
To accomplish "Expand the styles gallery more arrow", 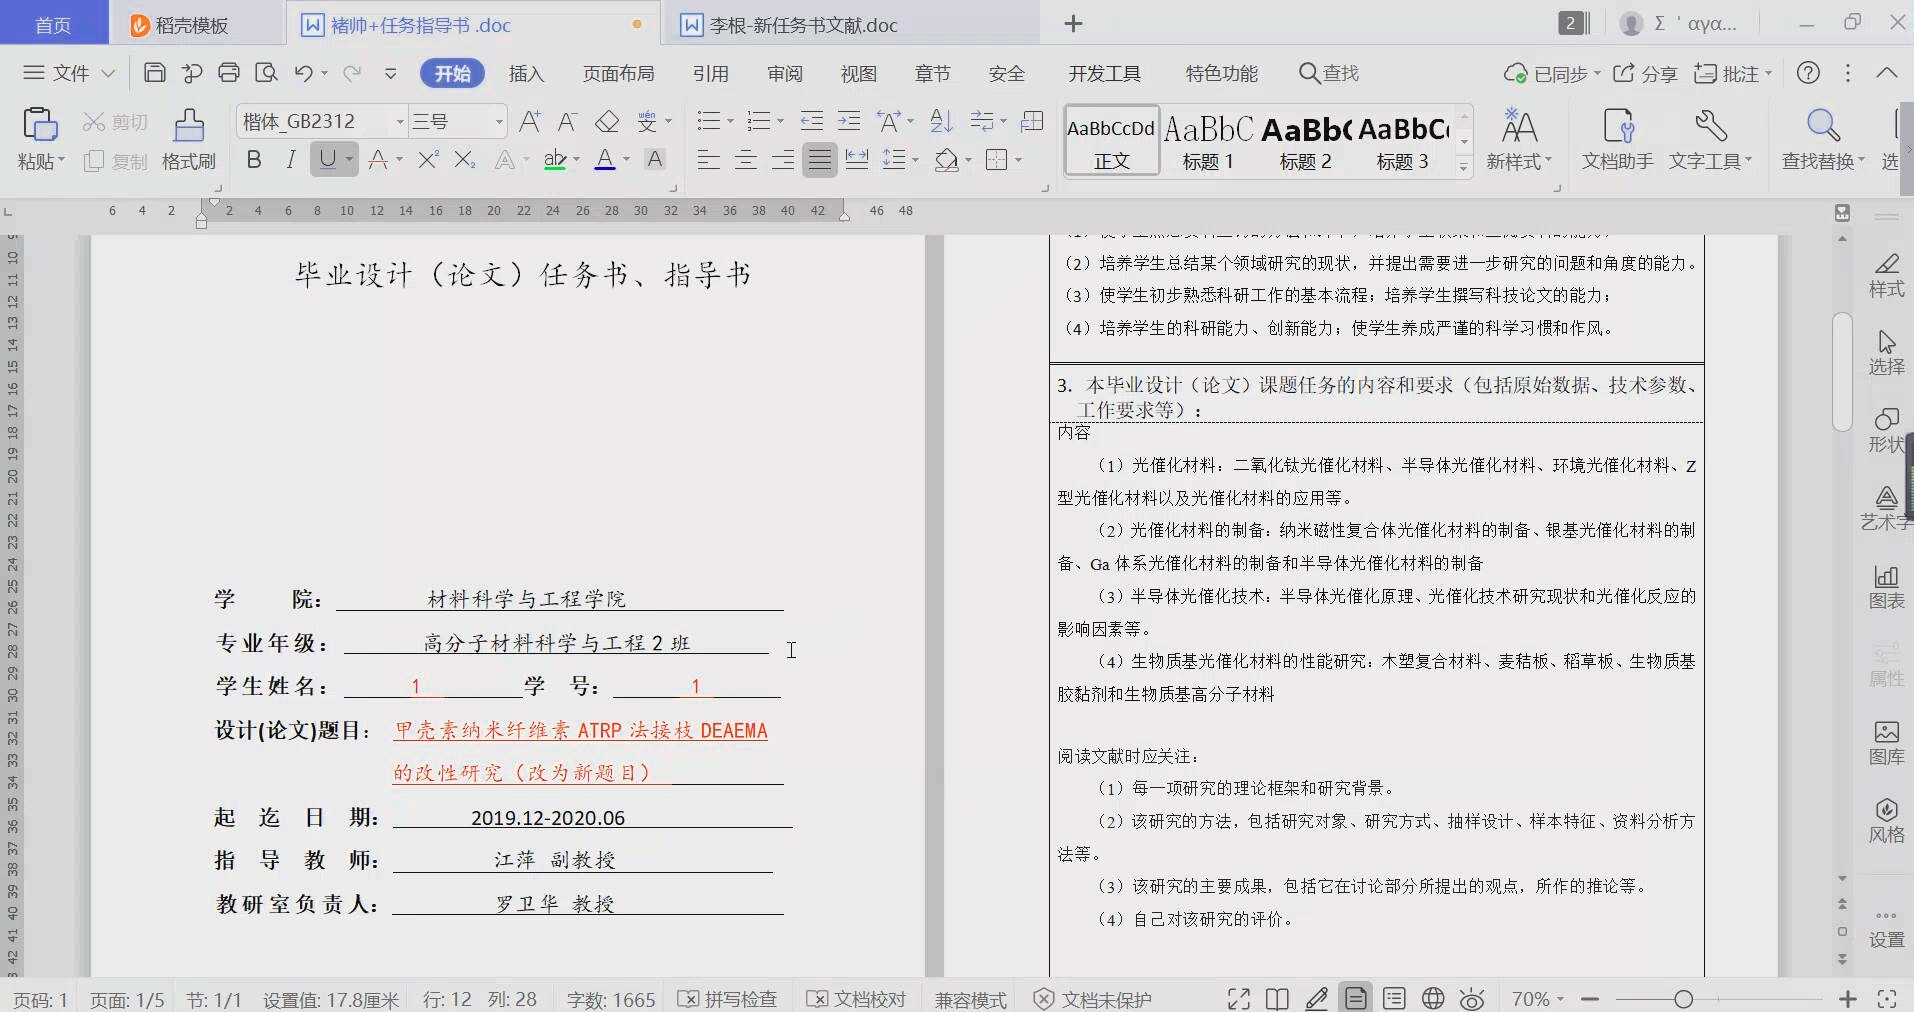I will click(1464, 166).
